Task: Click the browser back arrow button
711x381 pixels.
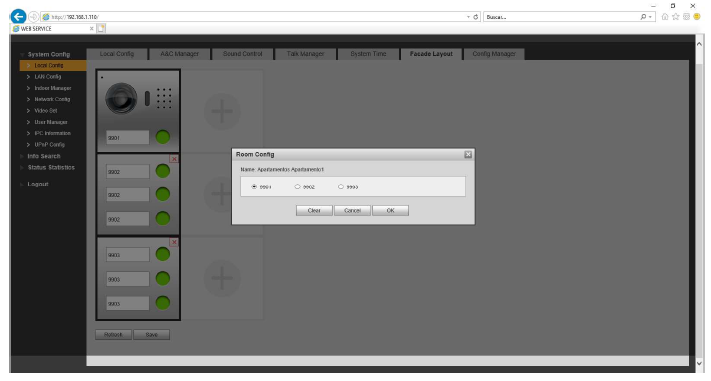Action: (x=18, y=17)
